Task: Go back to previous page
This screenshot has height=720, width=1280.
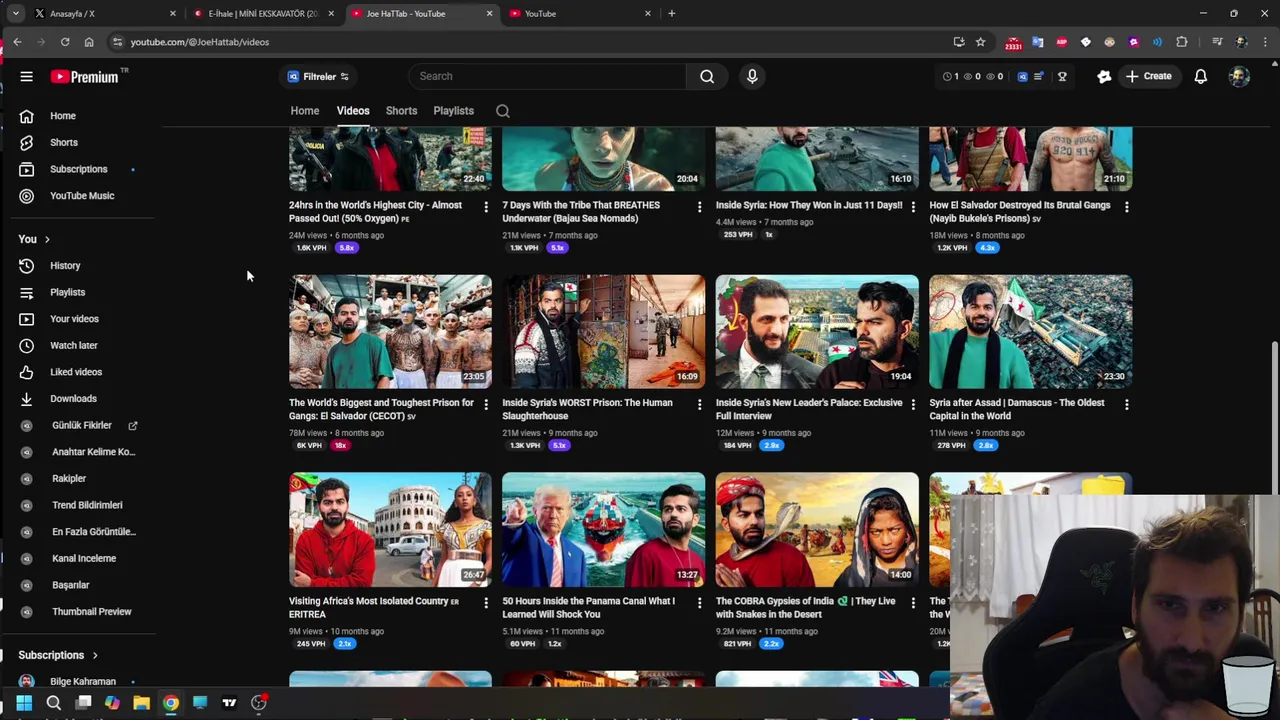Action: 17,42
